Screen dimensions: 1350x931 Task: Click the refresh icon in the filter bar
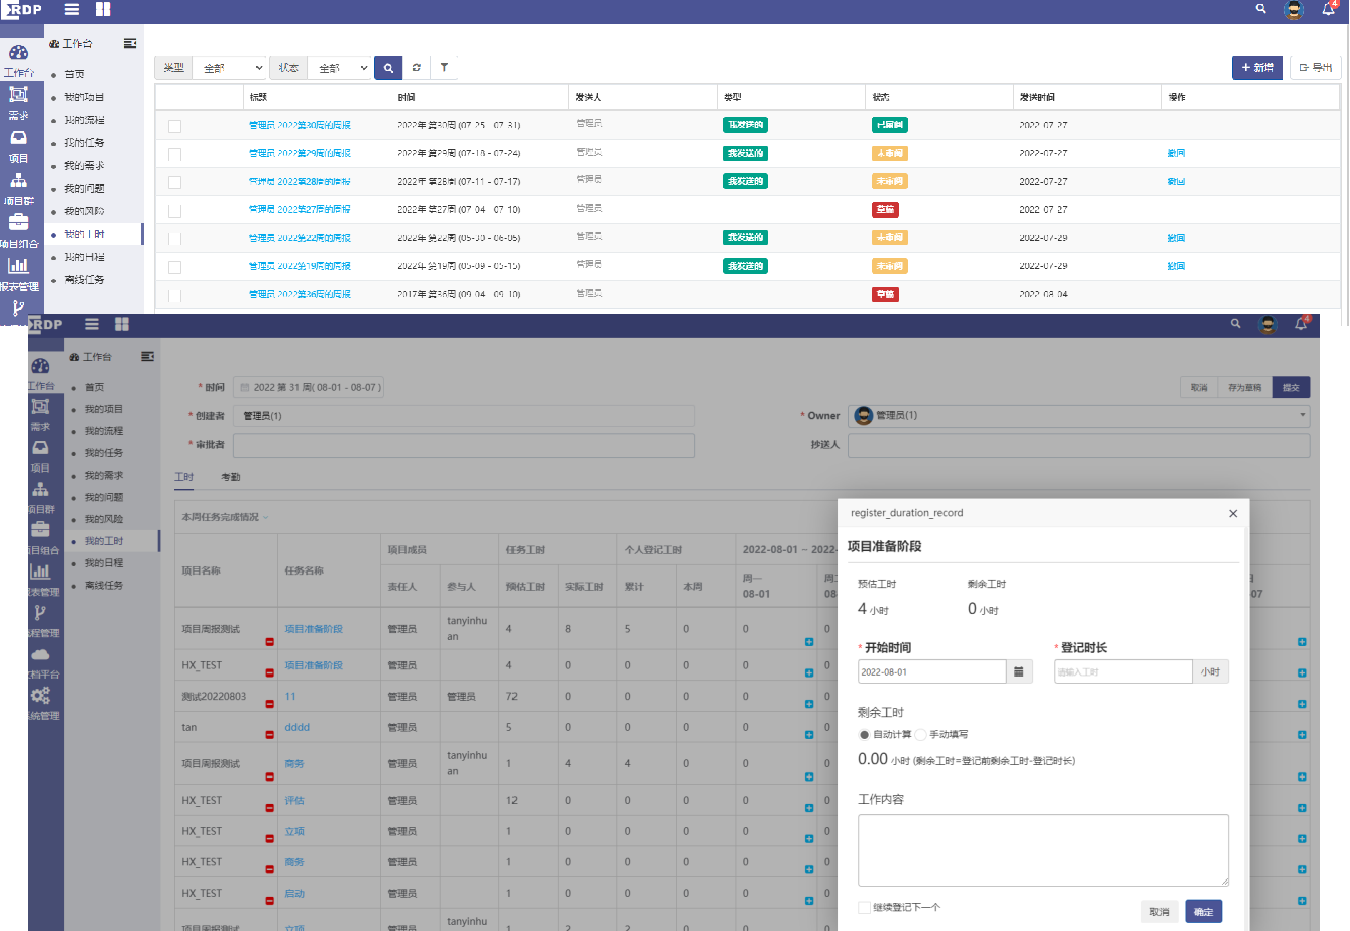[416, 68]
